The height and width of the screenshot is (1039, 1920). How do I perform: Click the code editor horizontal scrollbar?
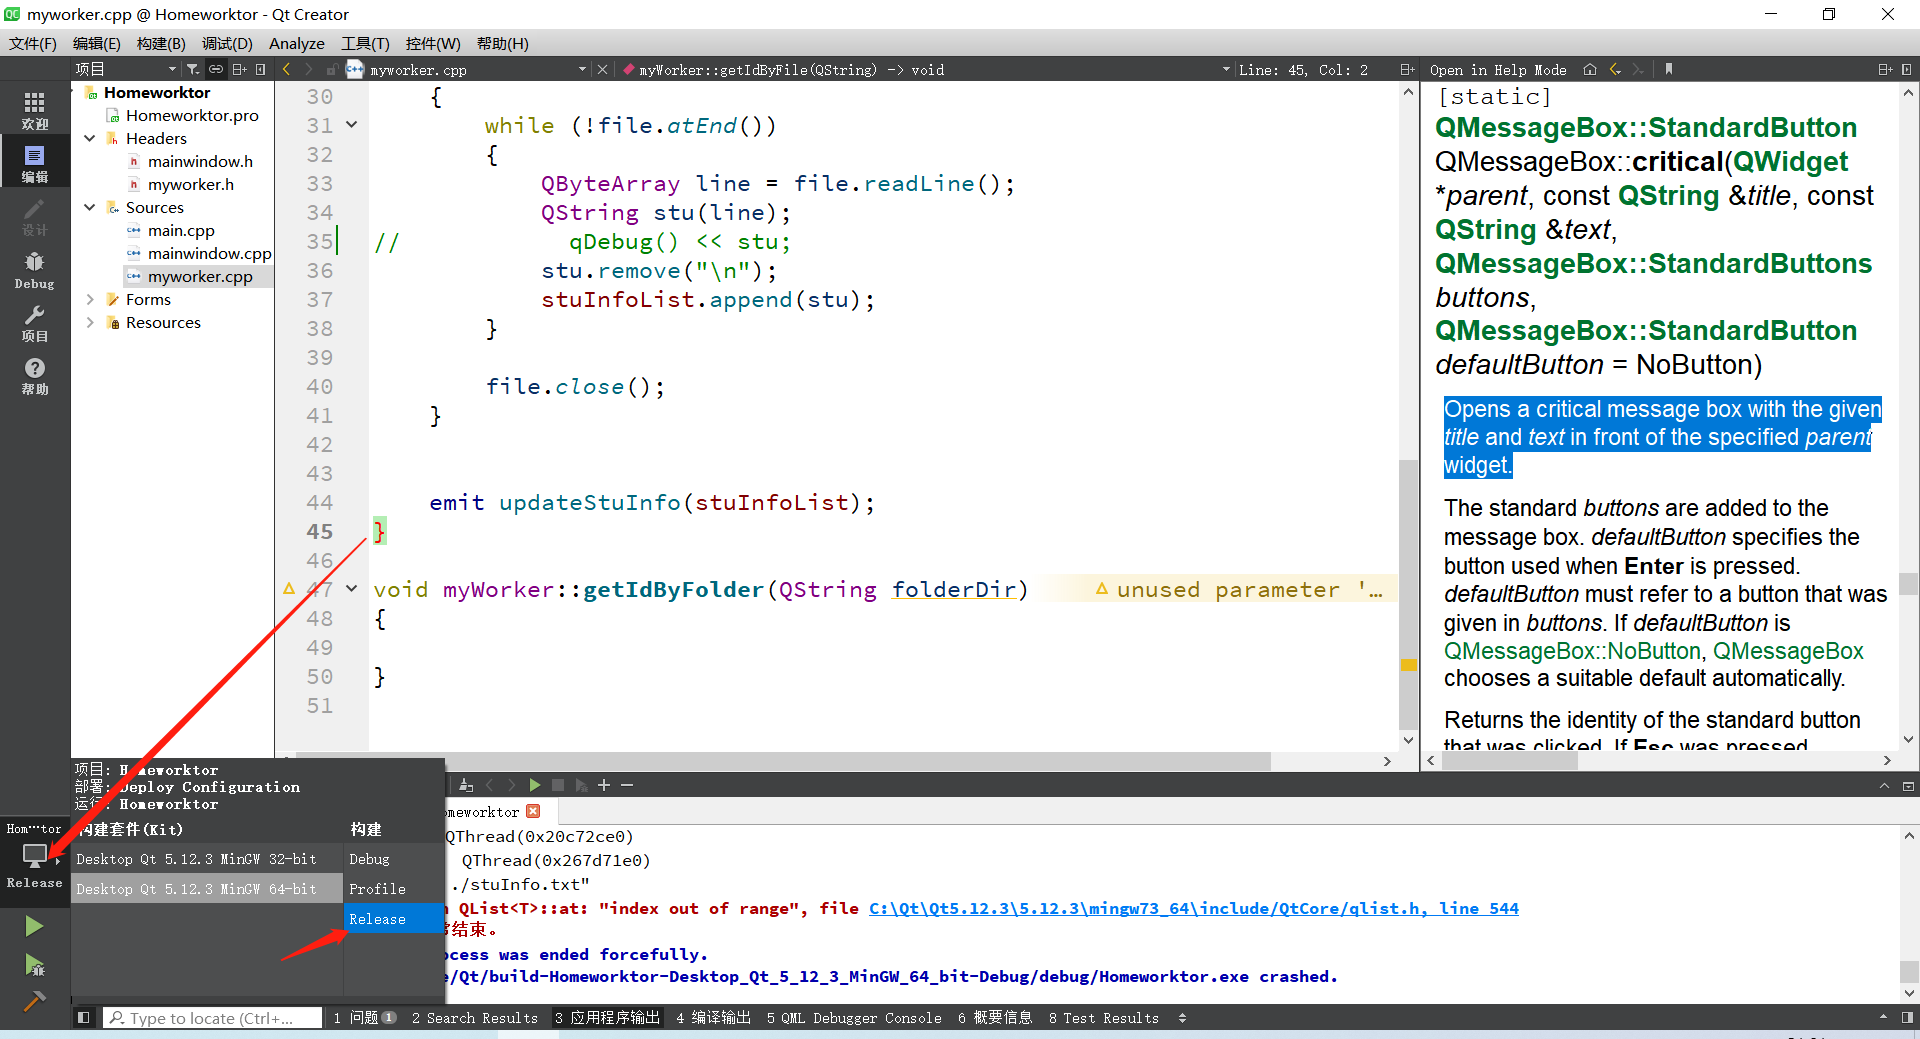(x=782, y=761)
